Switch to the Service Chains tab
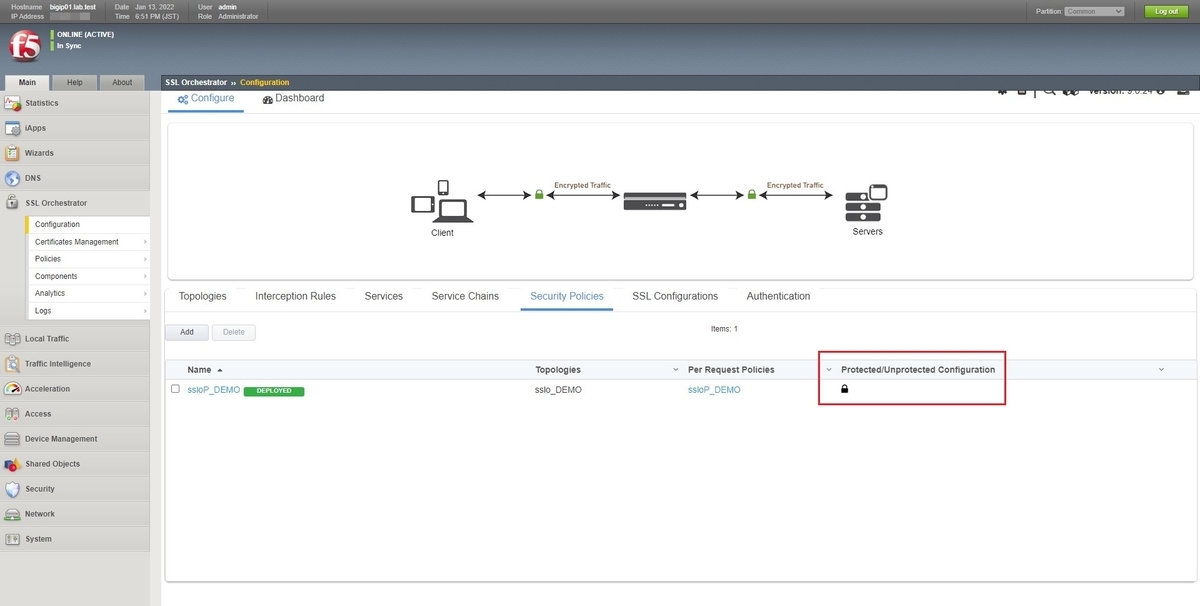 (x=465, y=296)
